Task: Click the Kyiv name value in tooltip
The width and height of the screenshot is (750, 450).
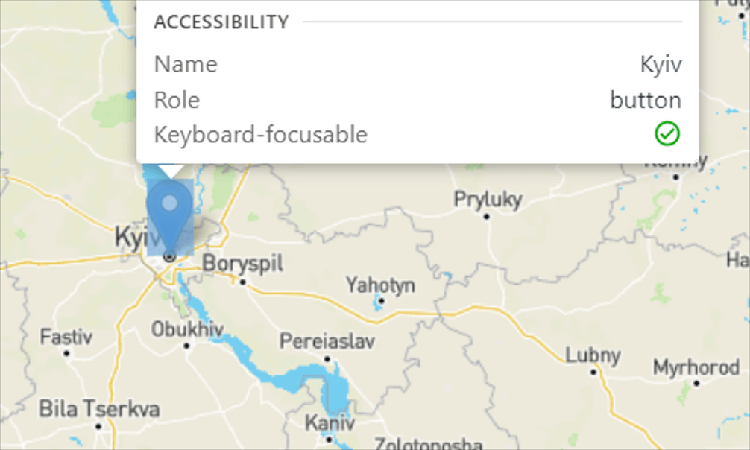Action: coord(661,65)
